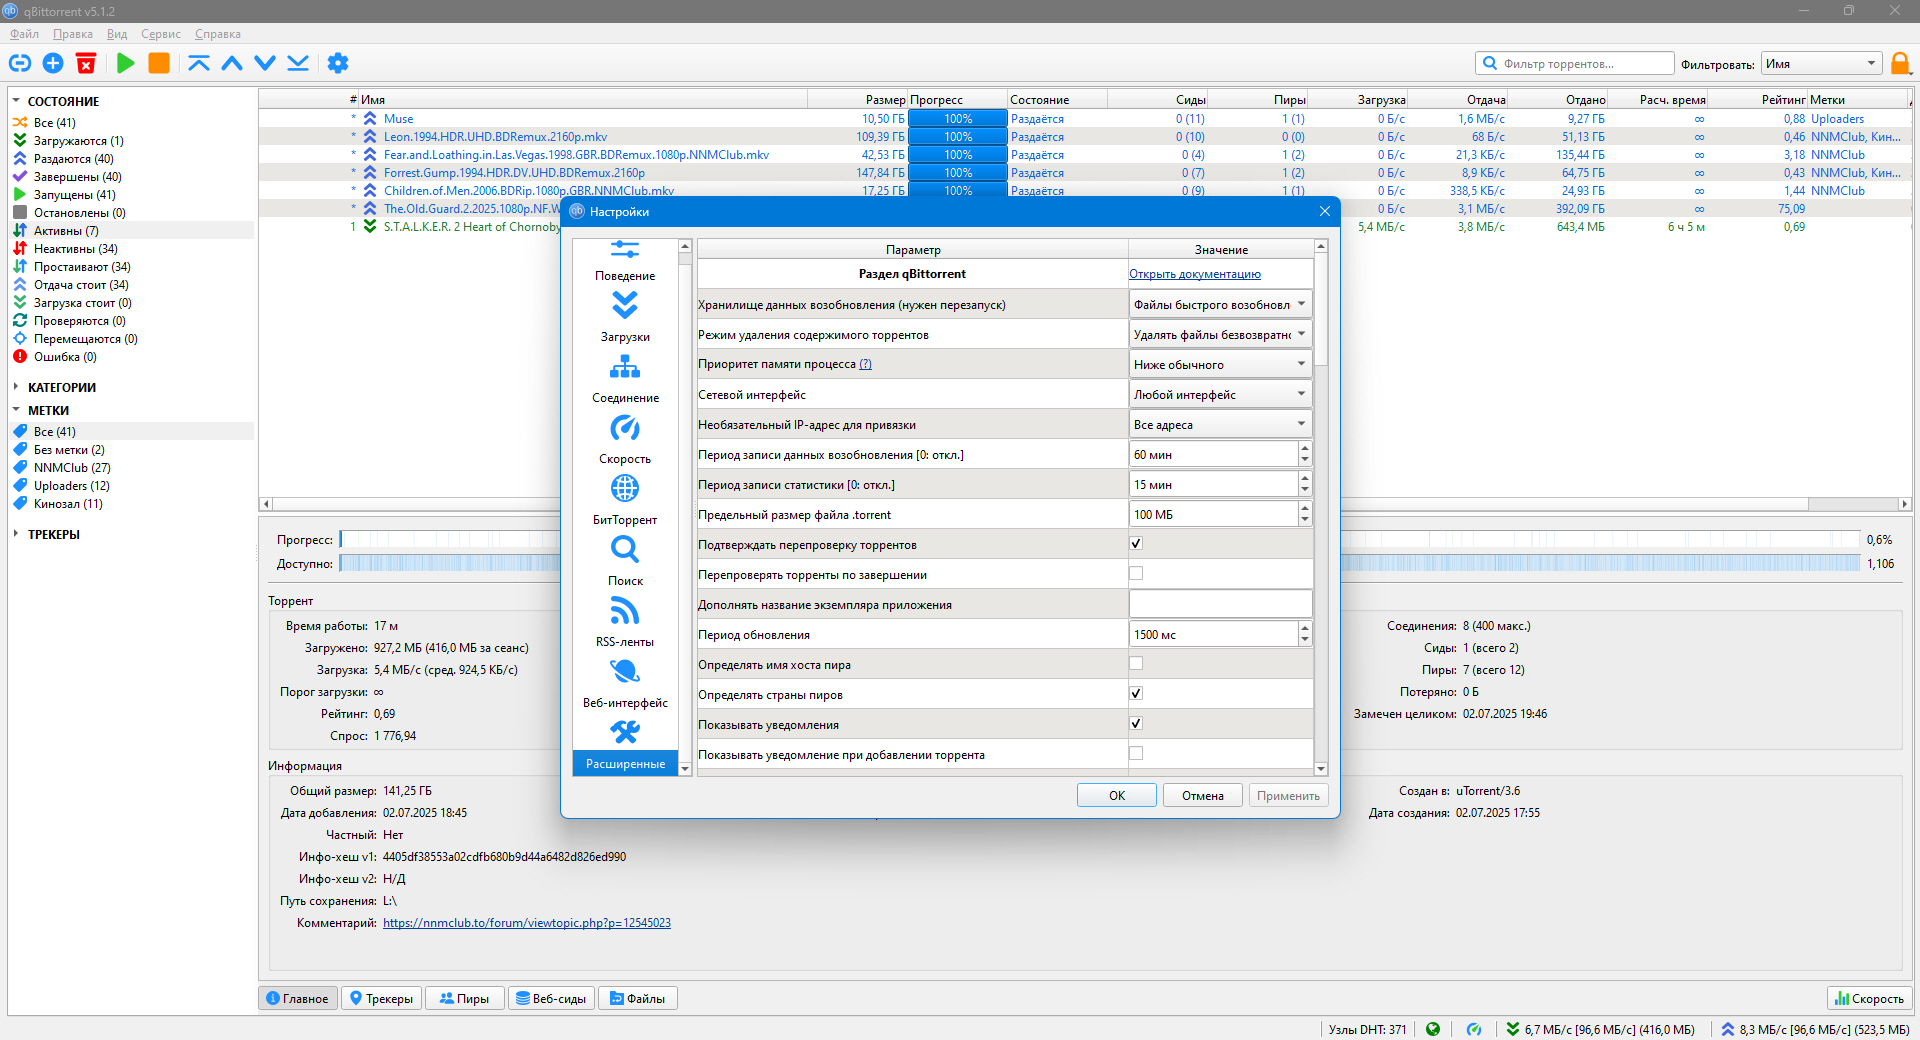
Task: Open Speed (Скорость) settings section
Action: click(x=625, y=440)
